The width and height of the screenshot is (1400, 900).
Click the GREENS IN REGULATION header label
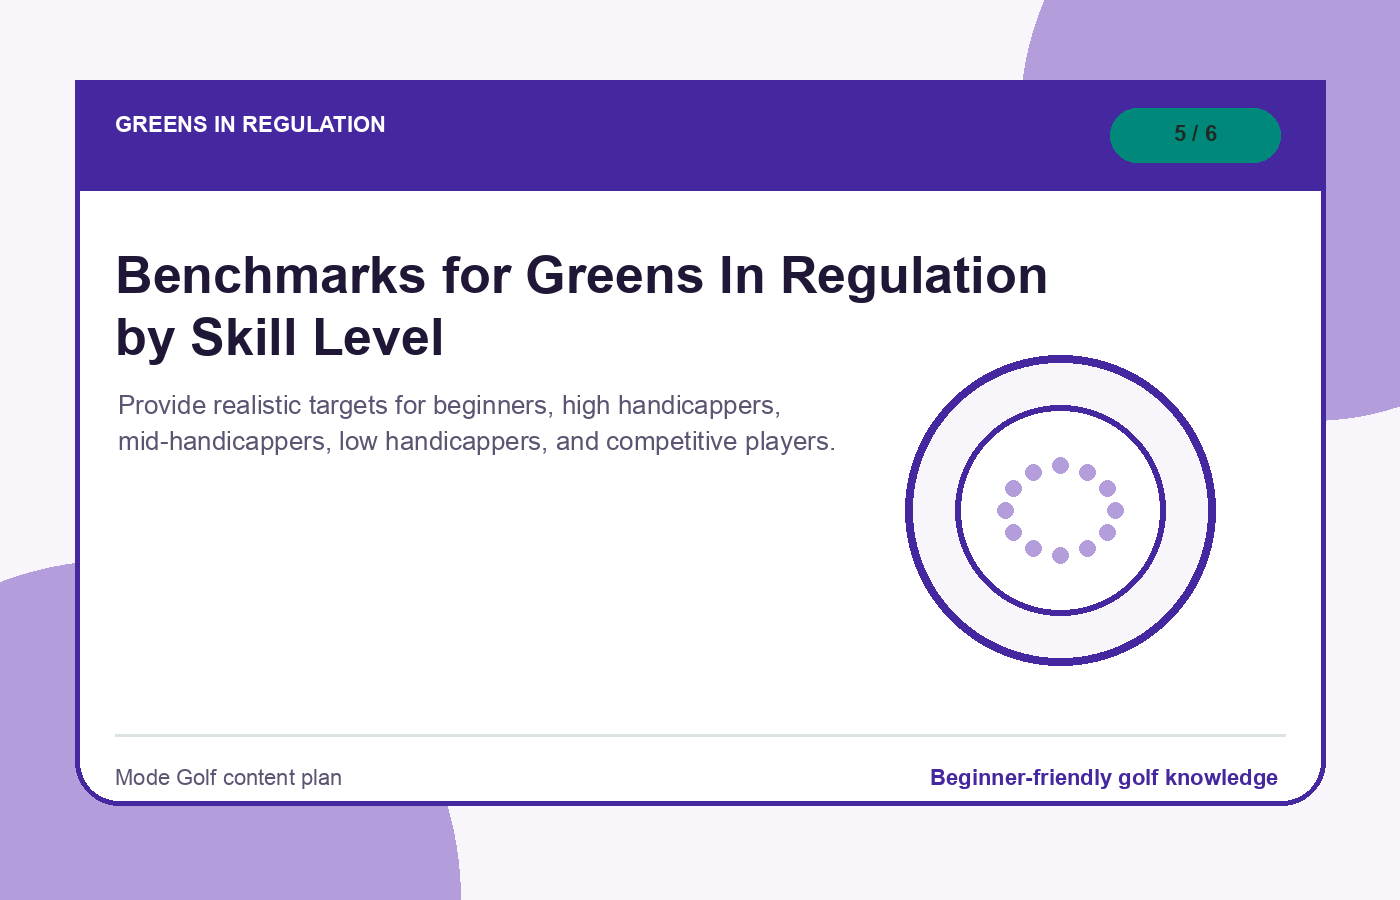click(250, 125)
